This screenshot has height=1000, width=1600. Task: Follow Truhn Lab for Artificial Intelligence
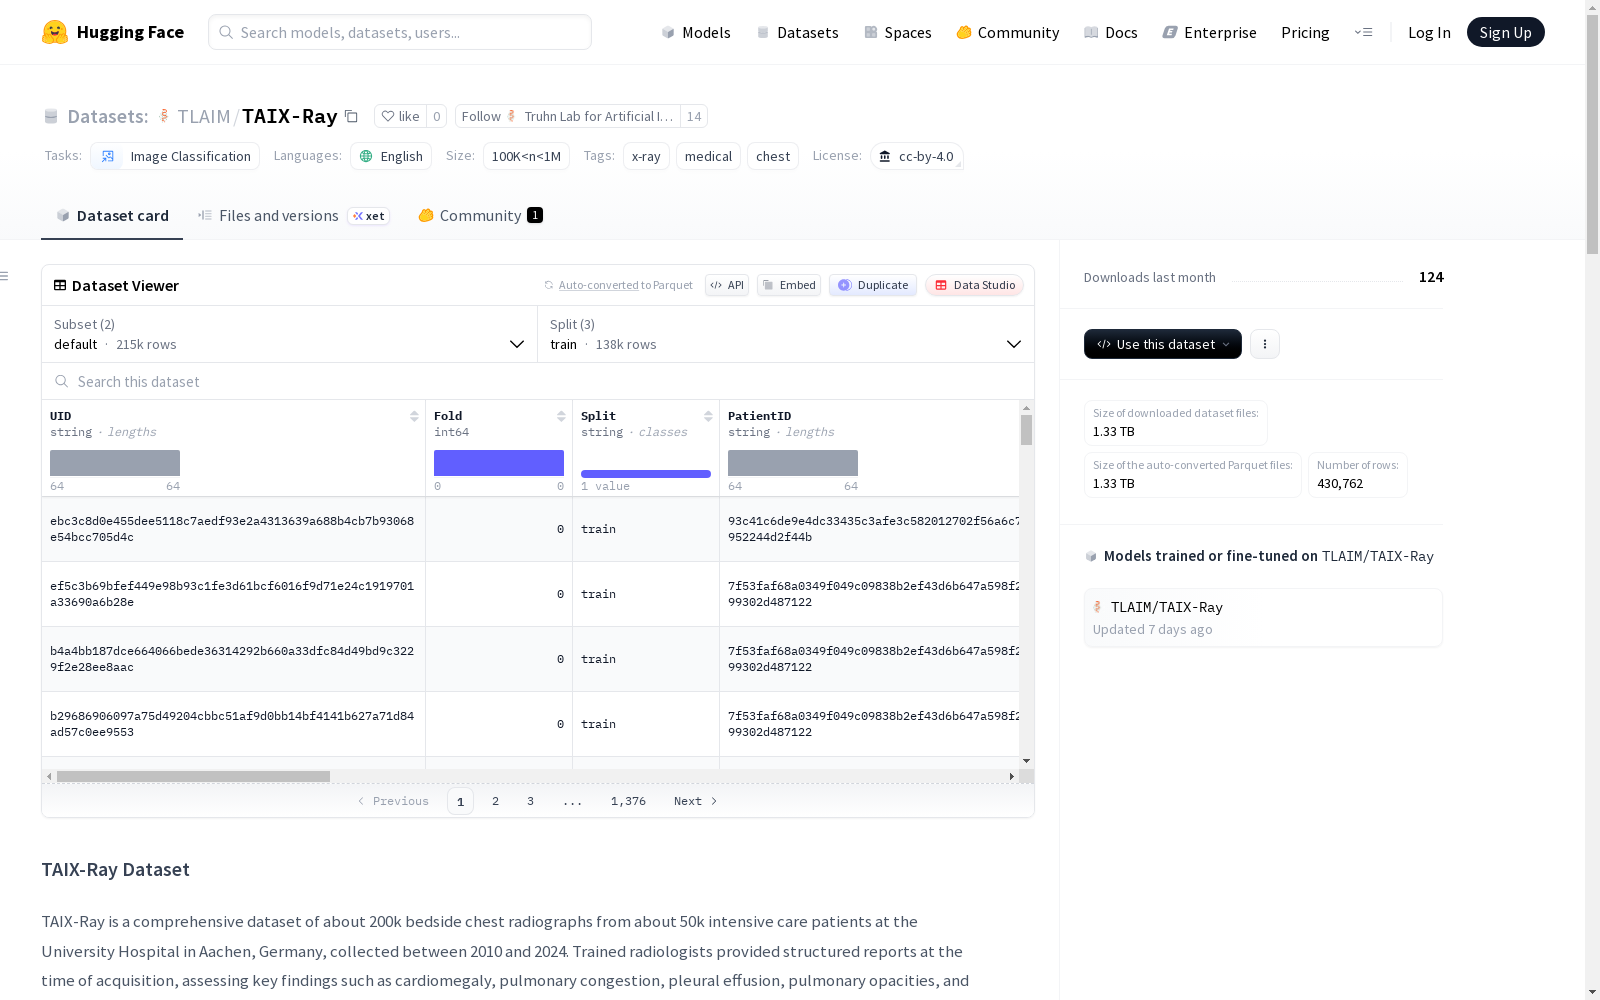tap(567, 116)
